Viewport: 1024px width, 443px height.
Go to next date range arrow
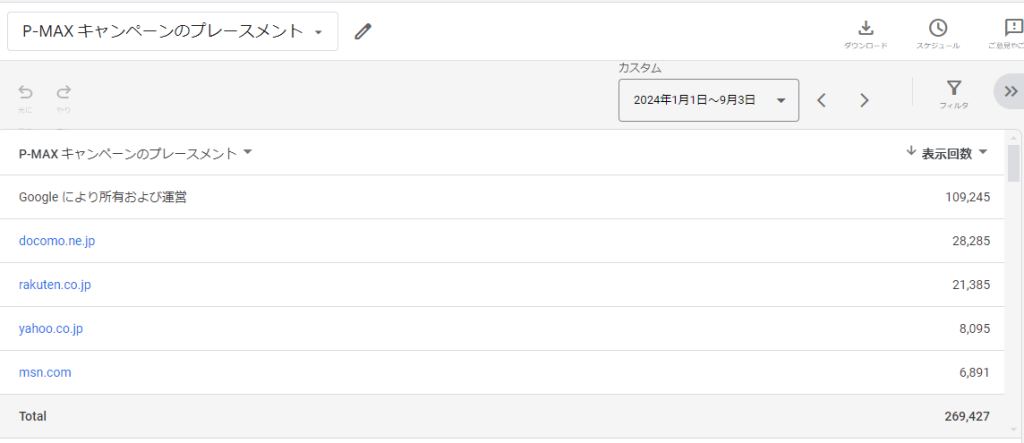(865, 100)
